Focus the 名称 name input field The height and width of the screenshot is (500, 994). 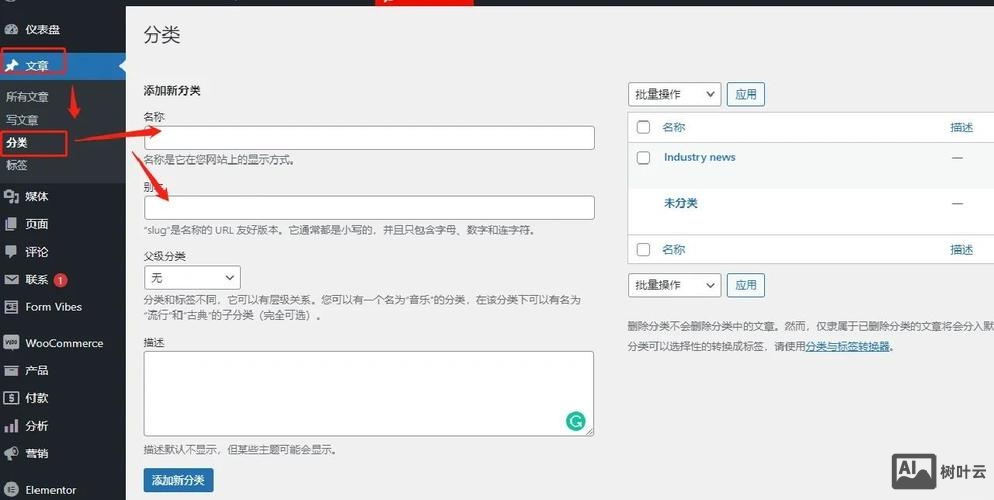[x=369, y=138]
